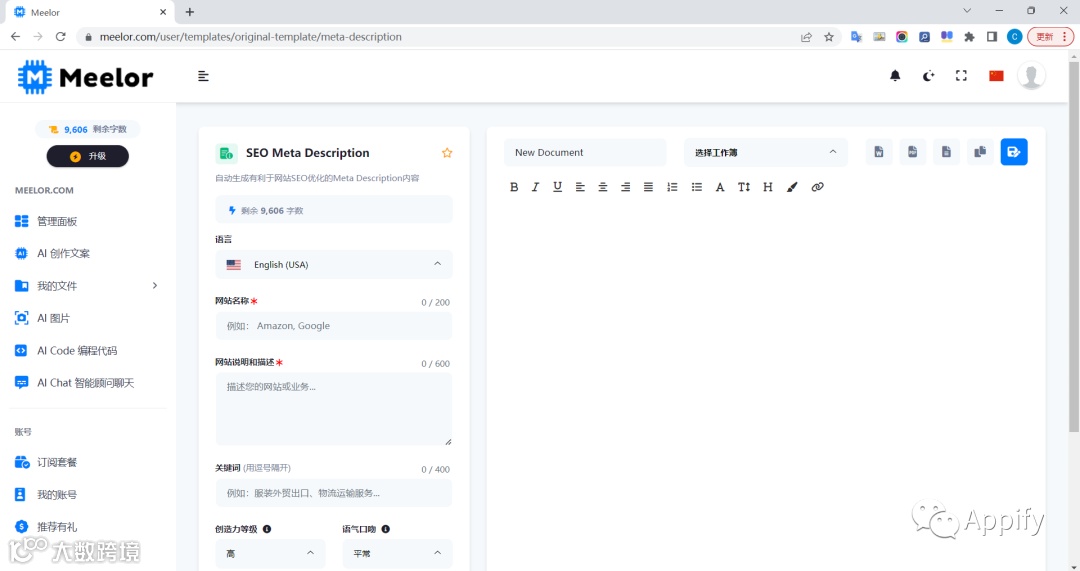Click the browser 更新 update button

pos(1050,37)
